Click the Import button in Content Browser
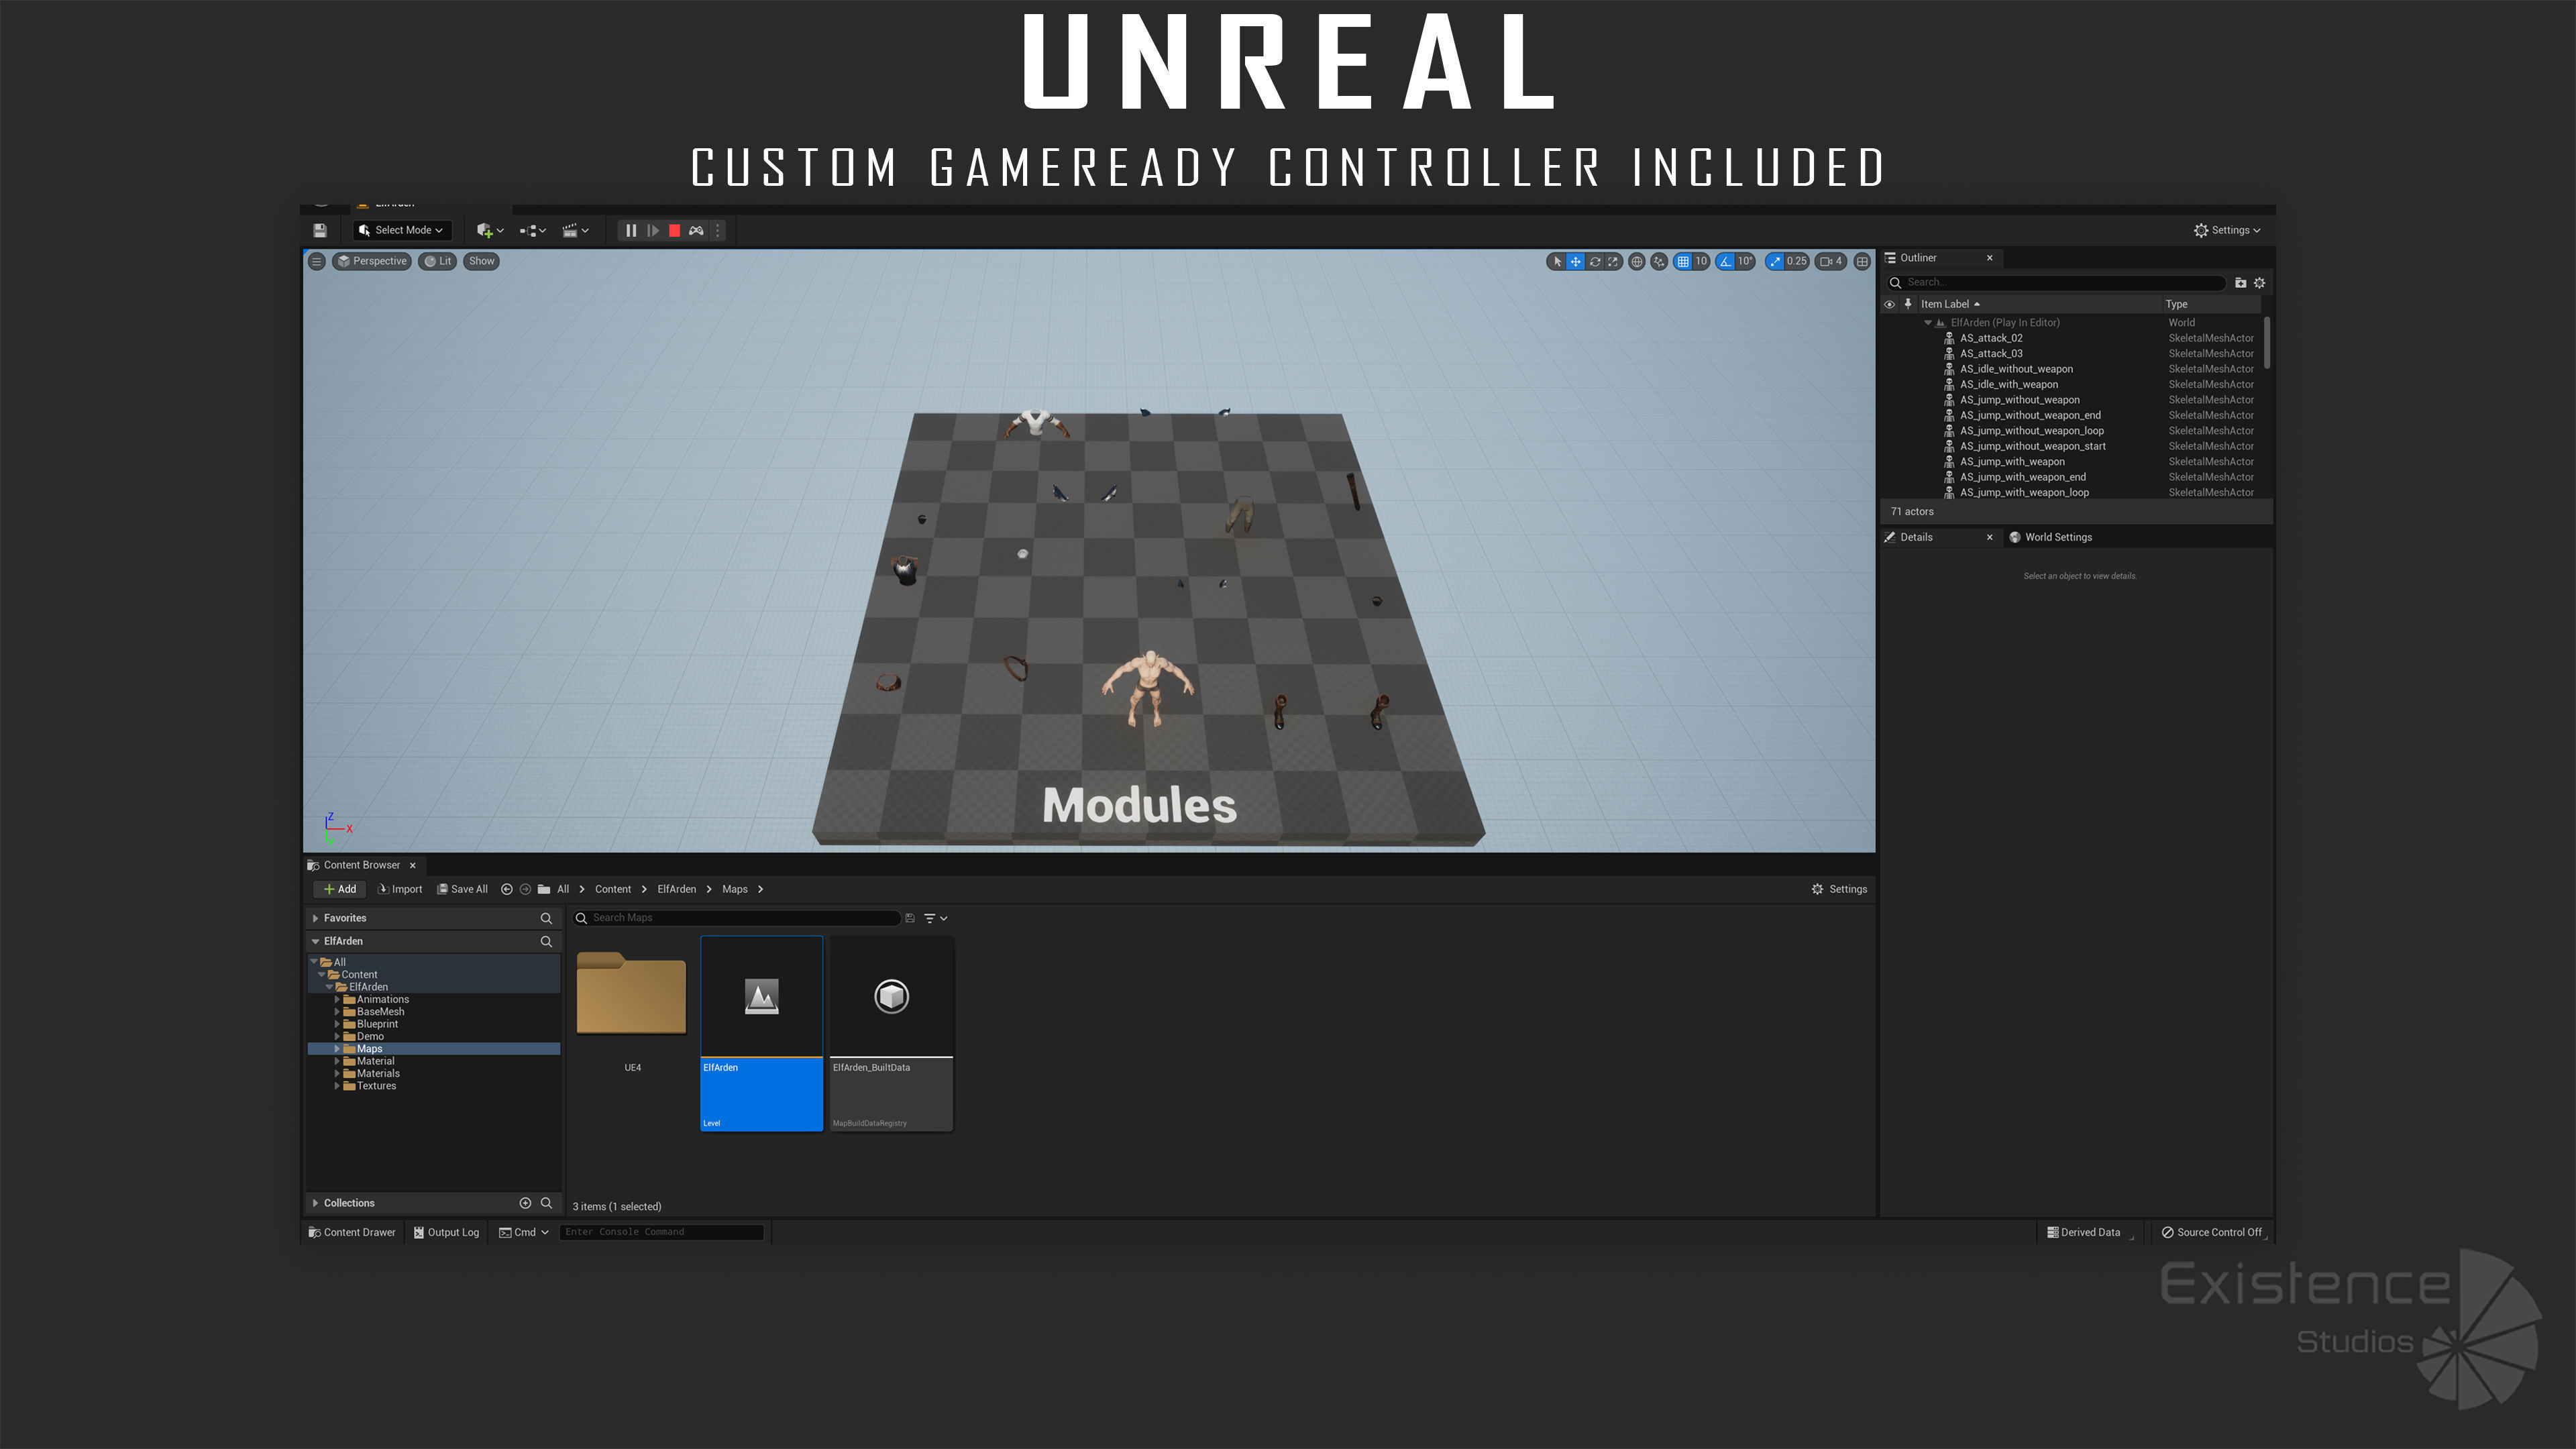 400,889
